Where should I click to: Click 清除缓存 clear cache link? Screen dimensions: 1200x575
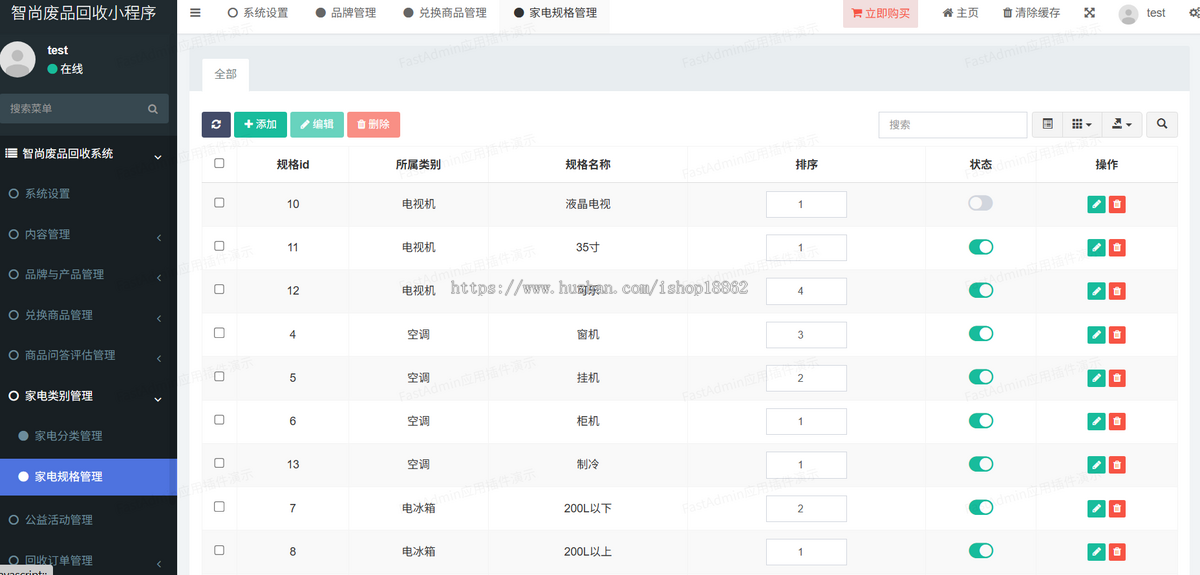1032,14
